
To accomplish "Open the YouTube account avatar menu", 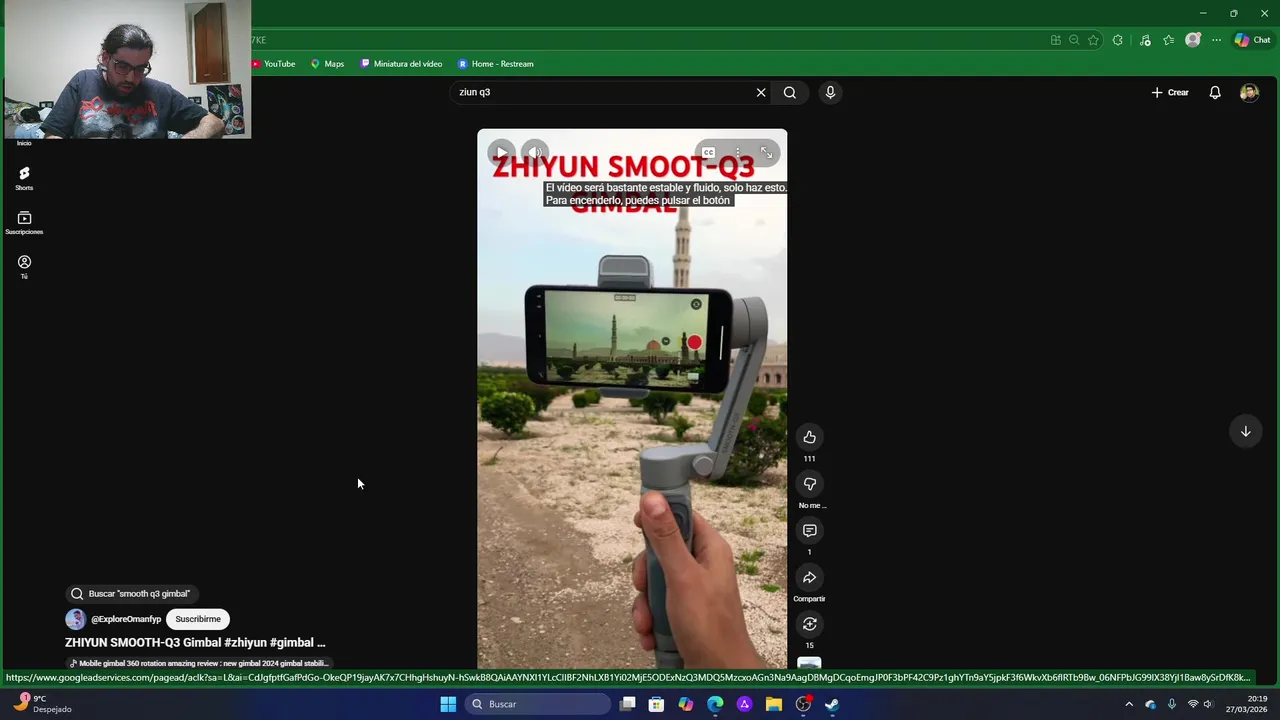I will (1249, 92).
